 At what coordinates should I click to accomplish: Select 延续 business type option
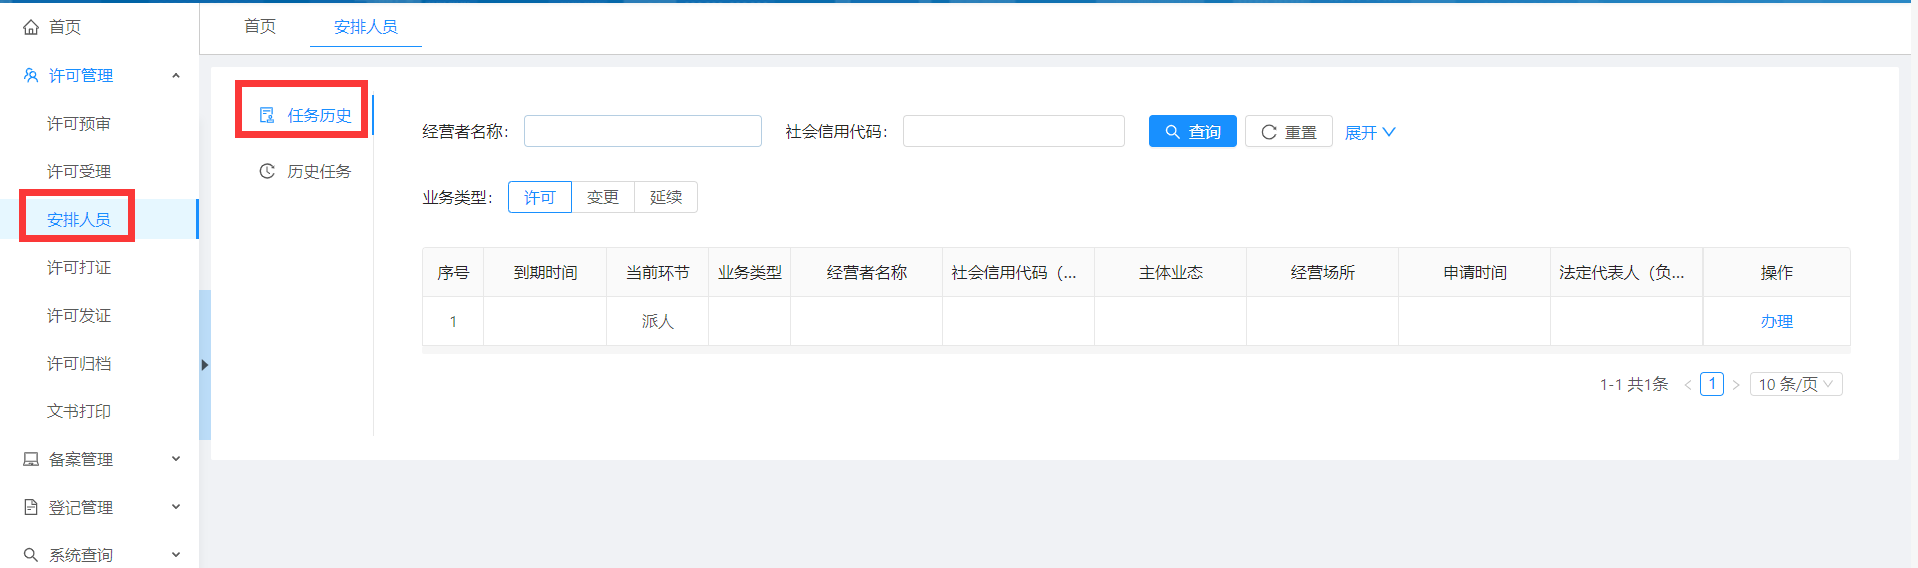(x=665, y=197)
